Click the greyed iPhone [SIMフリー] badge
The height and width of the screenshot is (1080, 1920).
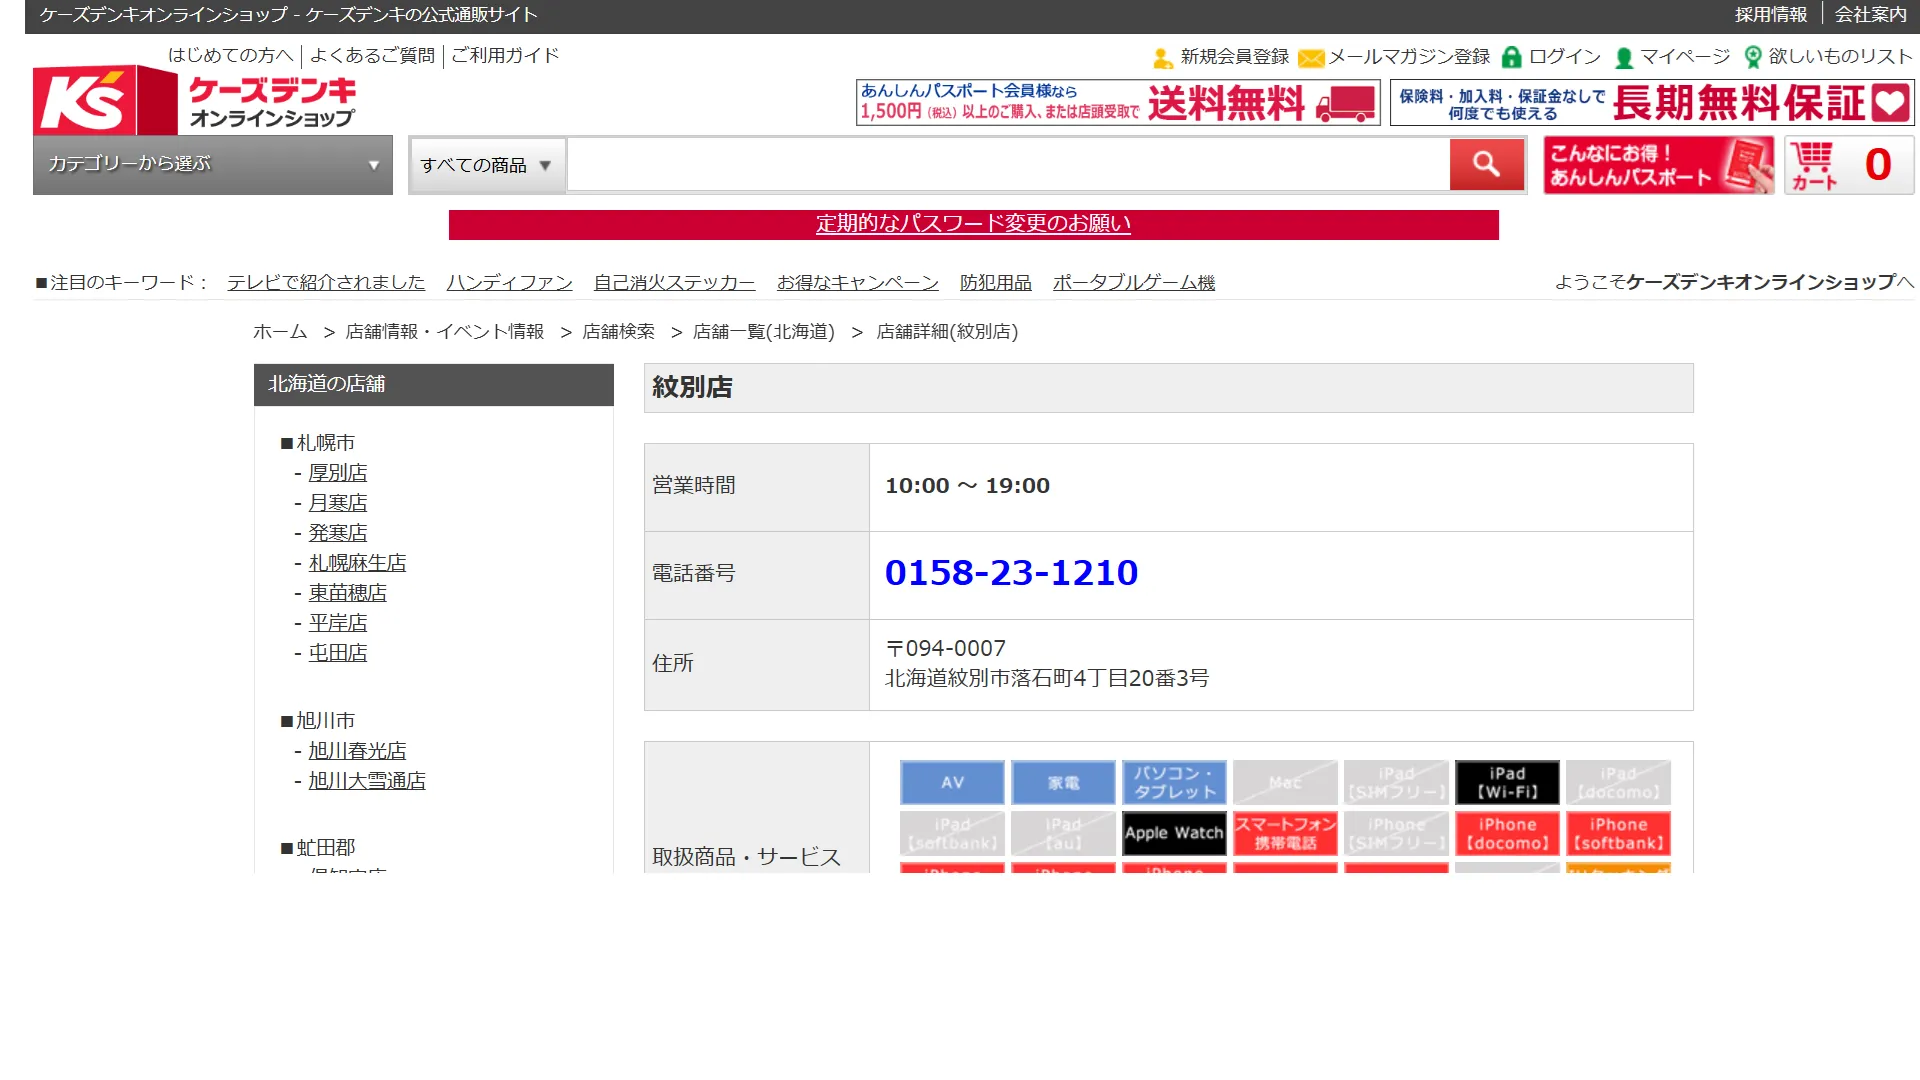pyautogui.click(x=1396, y=834)
